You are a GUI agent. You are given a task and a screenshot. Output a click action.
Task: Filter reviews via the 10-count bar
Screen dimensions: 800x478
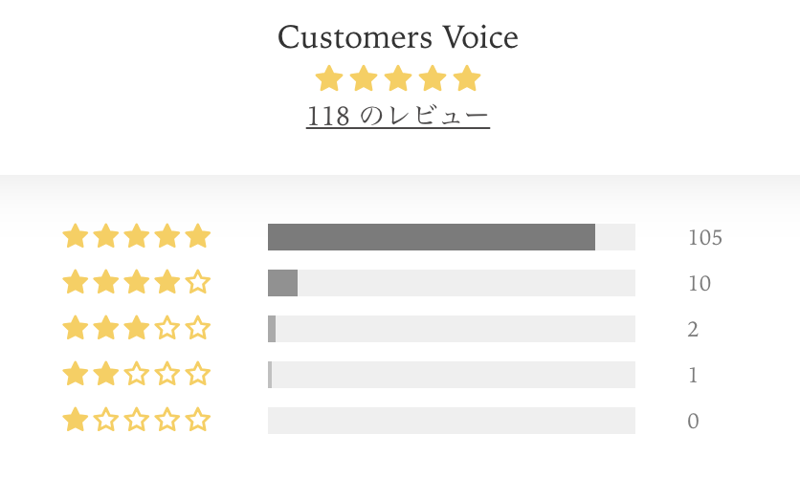tap(452, 283)
